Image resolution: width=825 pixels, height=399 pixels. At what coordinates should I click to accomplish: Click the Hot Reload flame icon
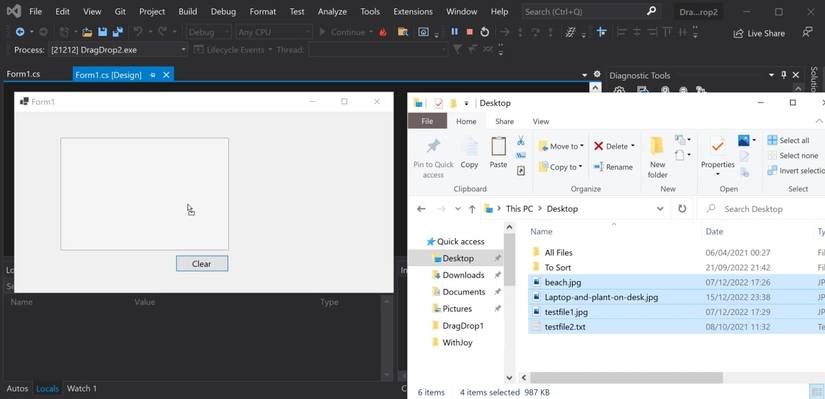point(383,32)
